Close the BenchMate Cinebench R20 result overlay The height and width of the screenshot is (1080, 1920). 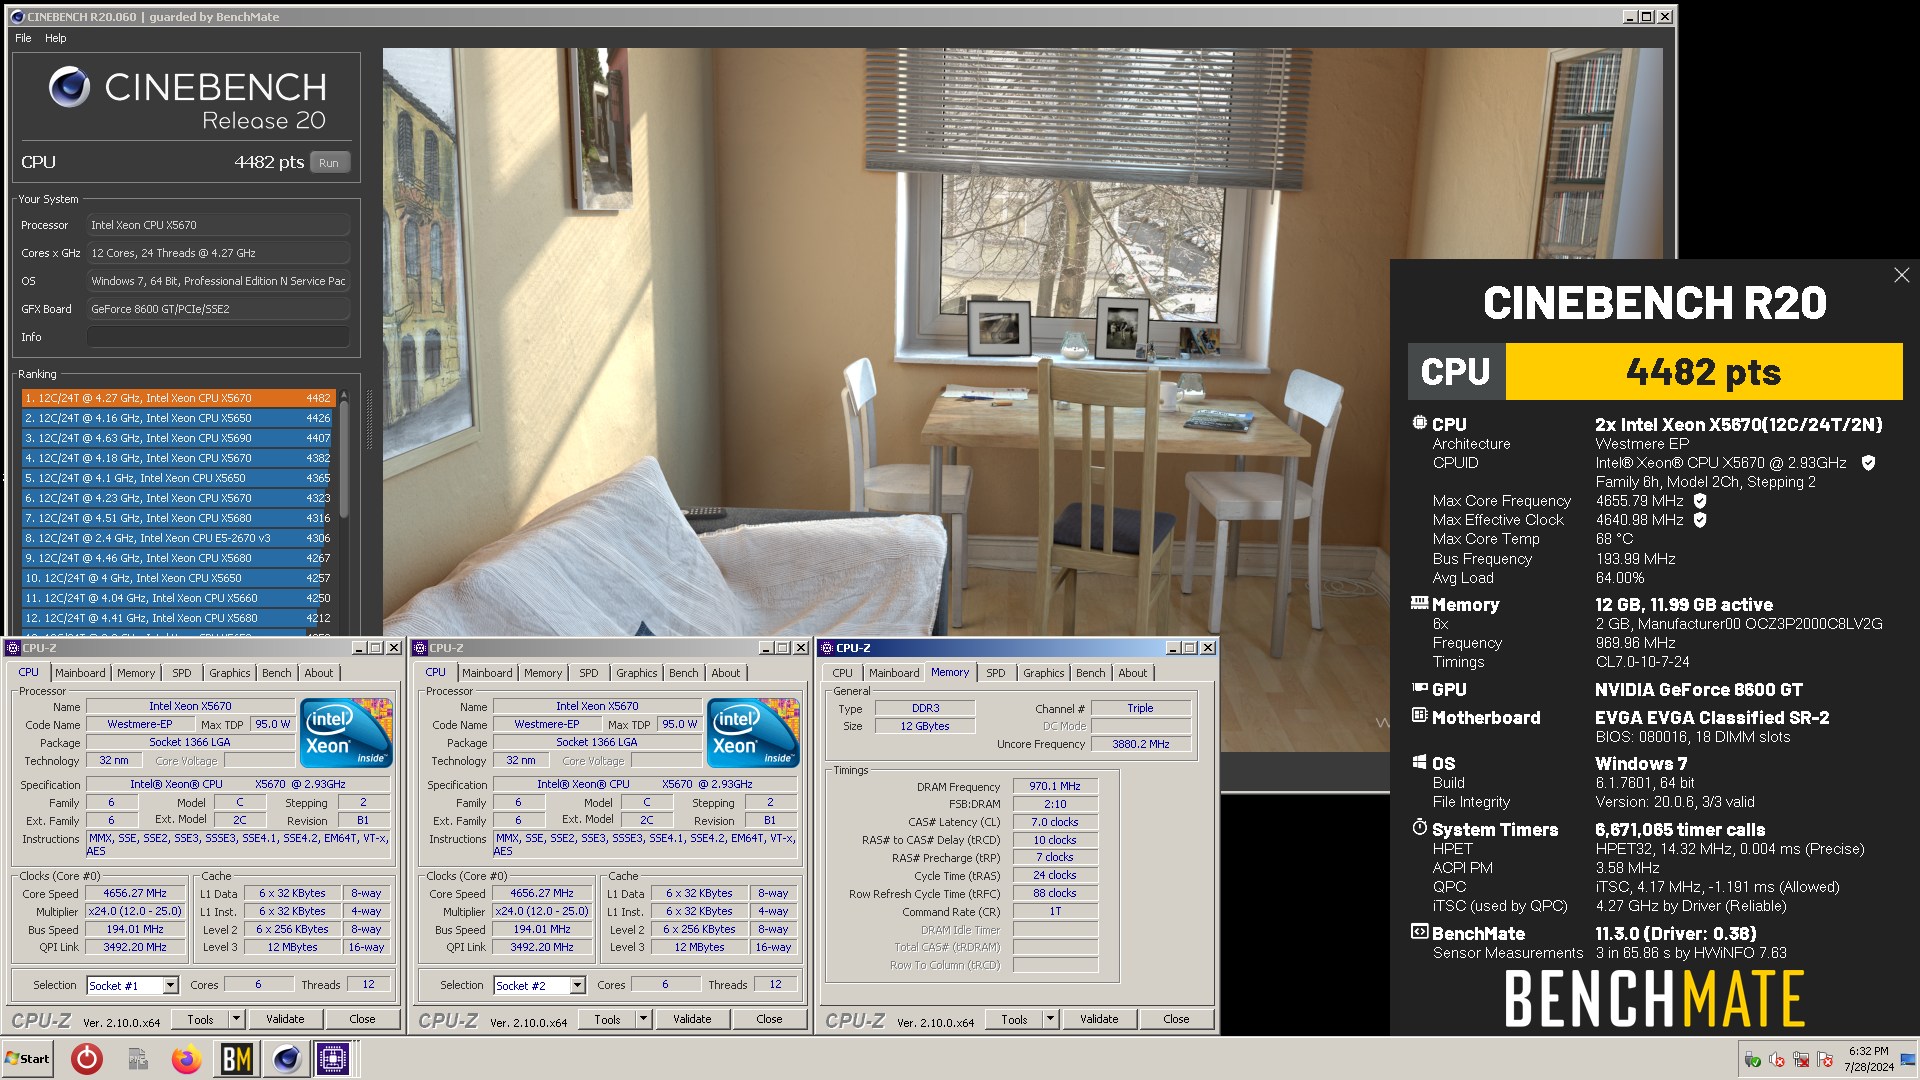pyautogui.click(x=1901, y=275)
